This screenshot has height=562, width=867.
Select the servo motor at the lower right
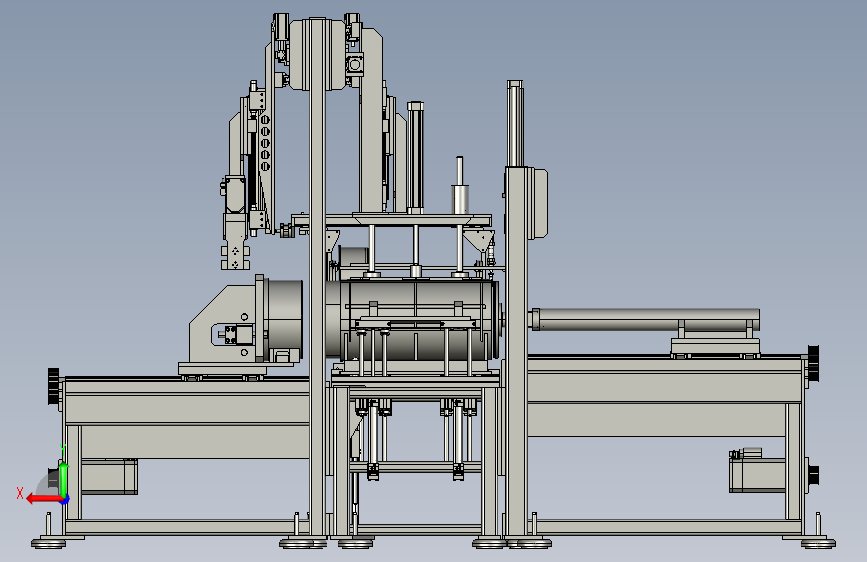[757, 474]
